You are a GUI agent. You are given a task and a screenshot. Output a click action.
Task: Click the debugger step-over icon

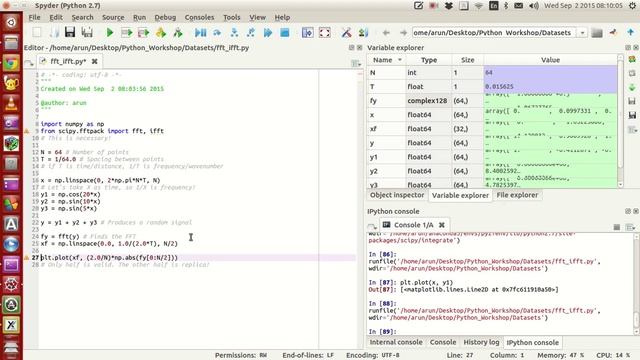pyautogui.click(x=217, y=33)
